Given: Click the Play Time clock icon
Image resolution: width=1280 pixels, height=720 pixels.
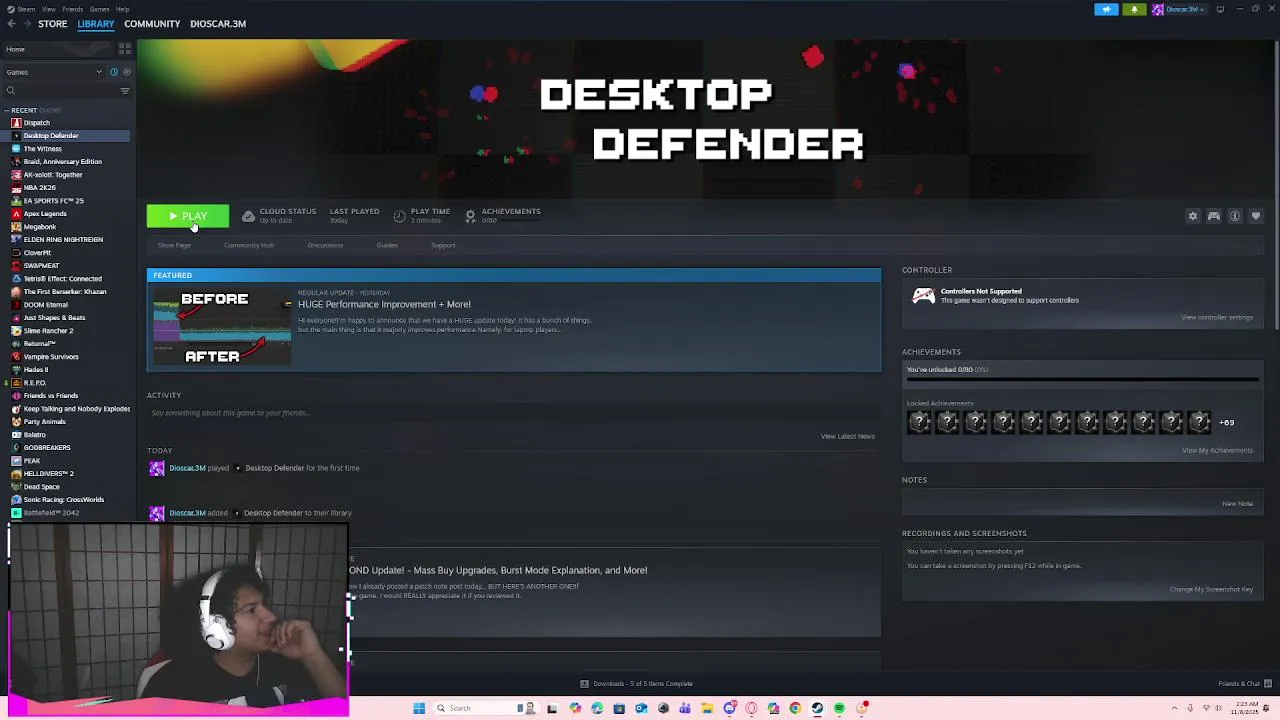Looking at the screenshot, I should [x=399, y=216].
